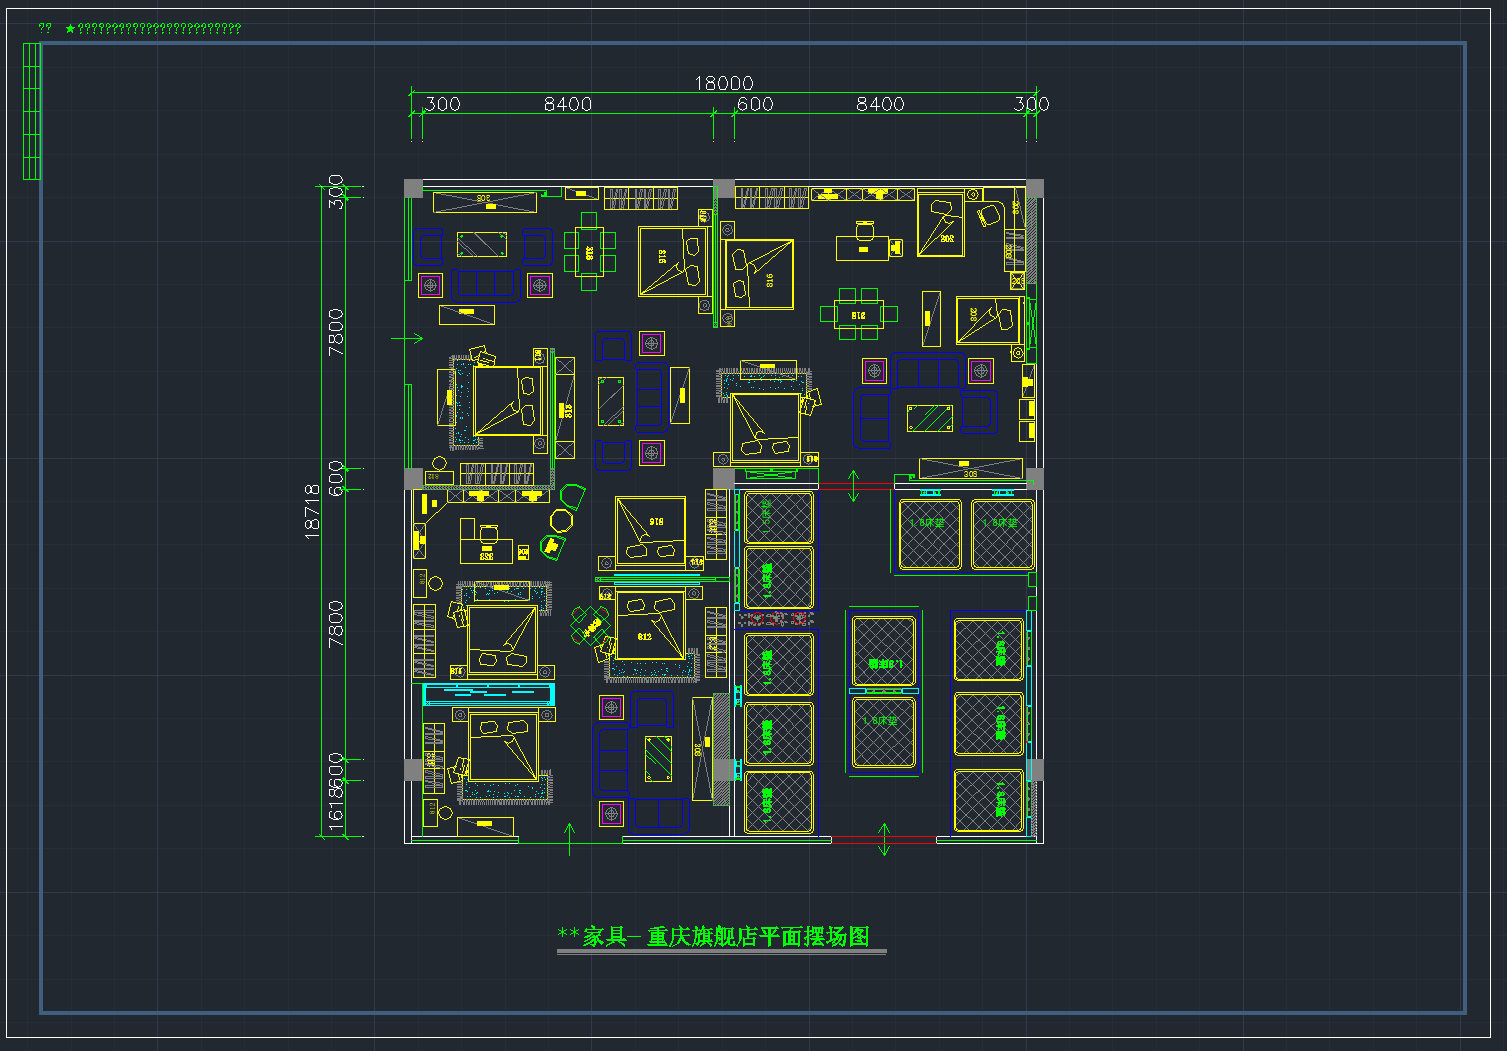Viewport: 1507px width, 1051px height.
Task: Click the 18000 overall width dimension text
Action: click(724, 83)
